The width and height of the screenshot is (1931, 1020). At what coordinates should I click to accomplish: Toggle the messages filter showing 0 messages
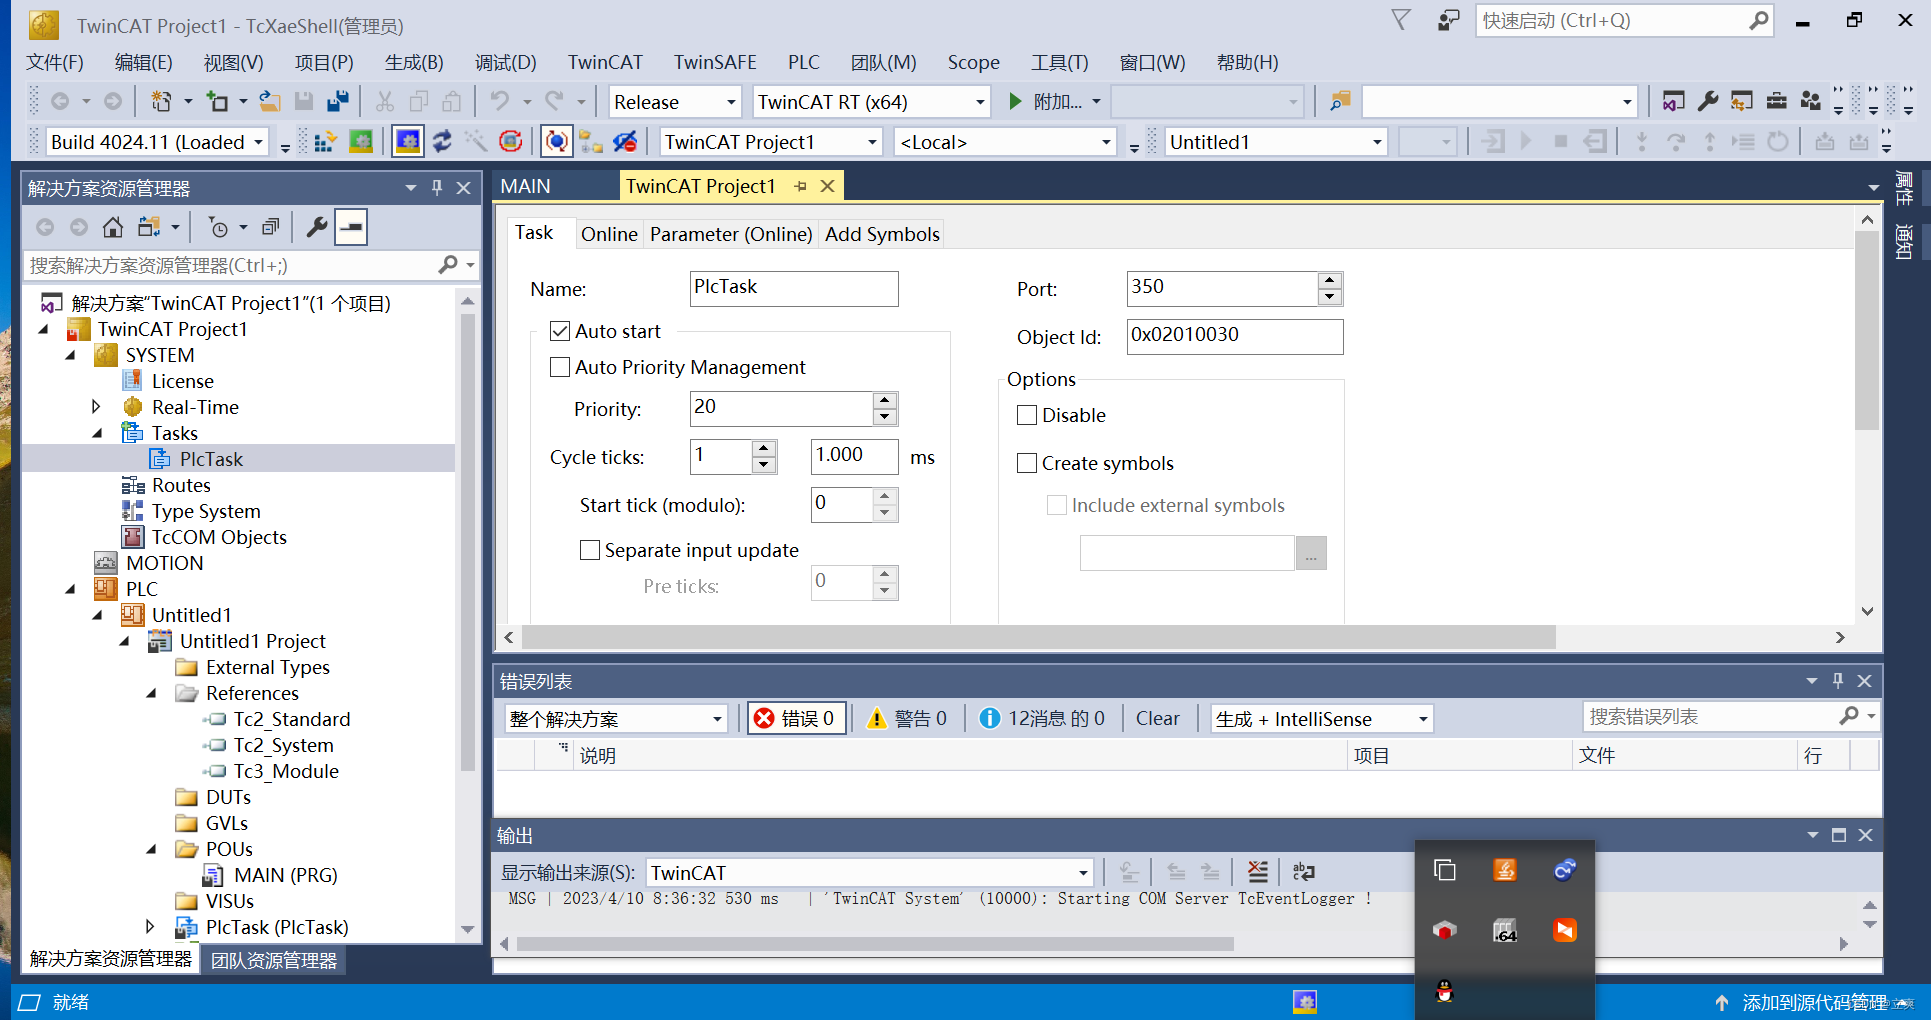(x=1042, y=718)
